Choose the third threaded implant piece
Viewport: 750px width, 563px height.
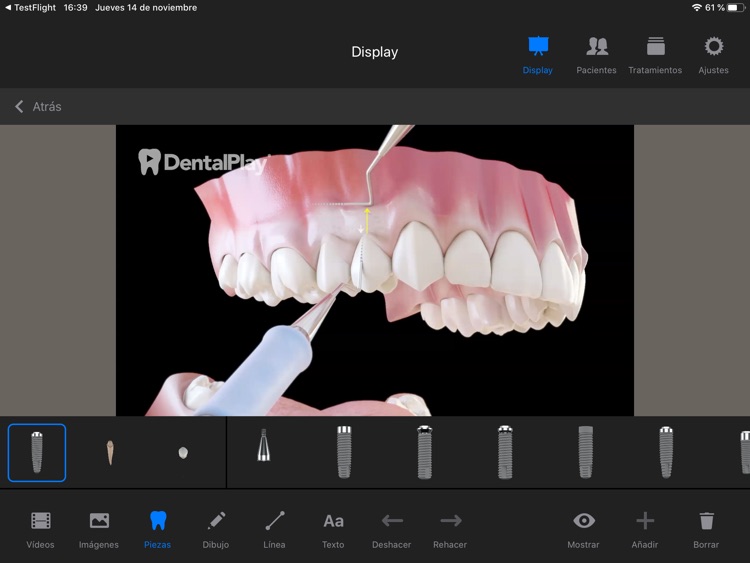point(505,452)
